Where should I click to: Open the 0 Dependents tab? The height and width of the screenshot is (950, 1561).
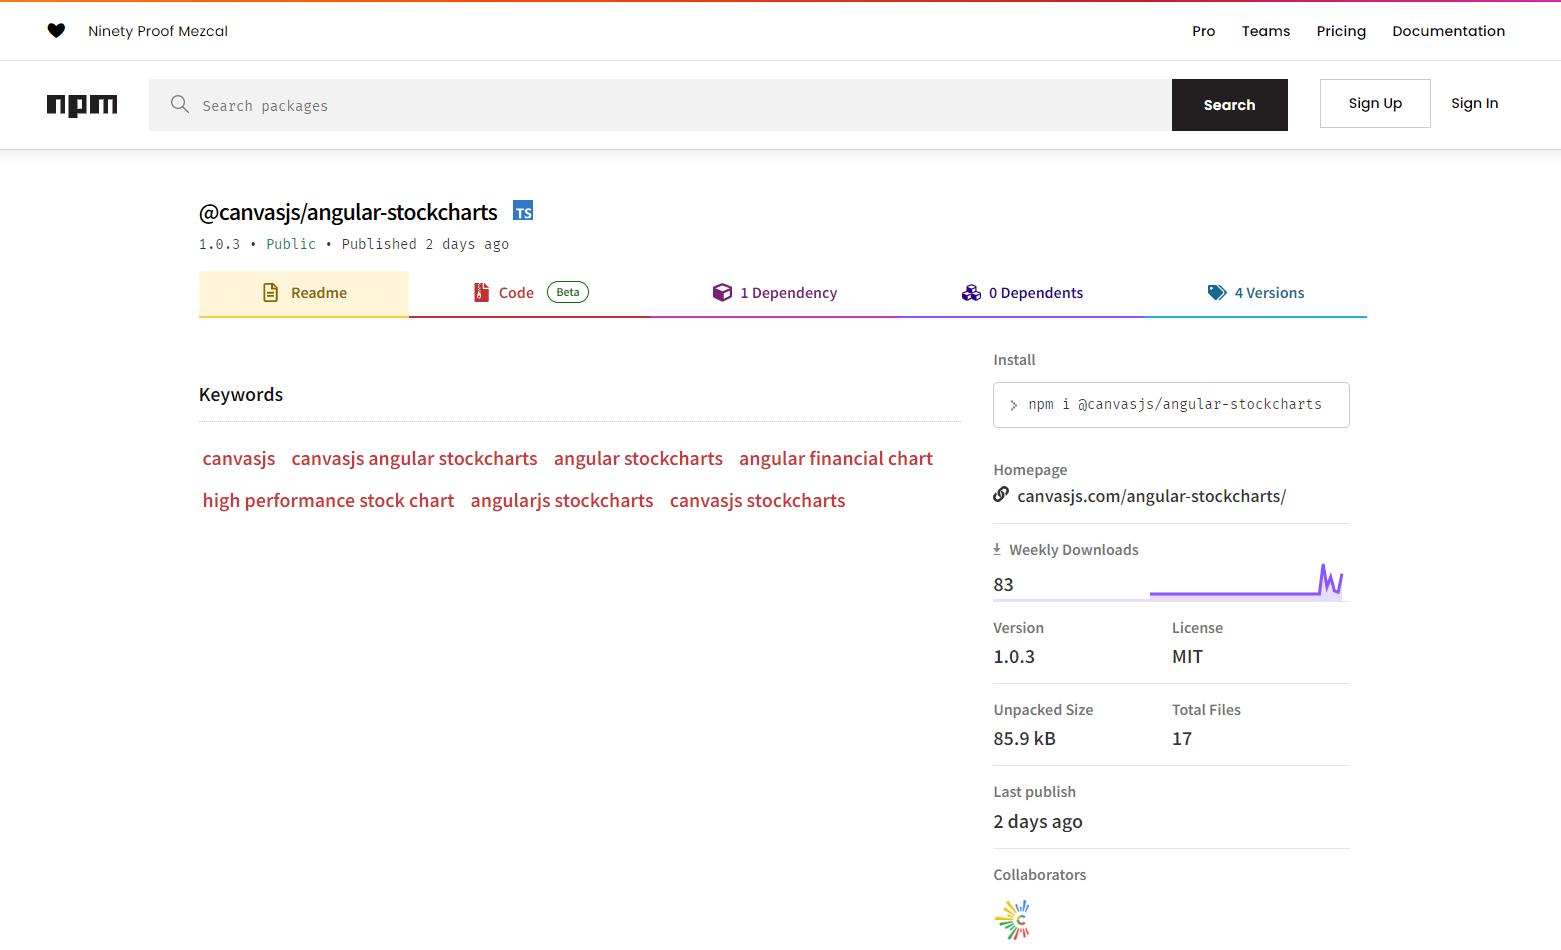click(x=1022, y=293)
